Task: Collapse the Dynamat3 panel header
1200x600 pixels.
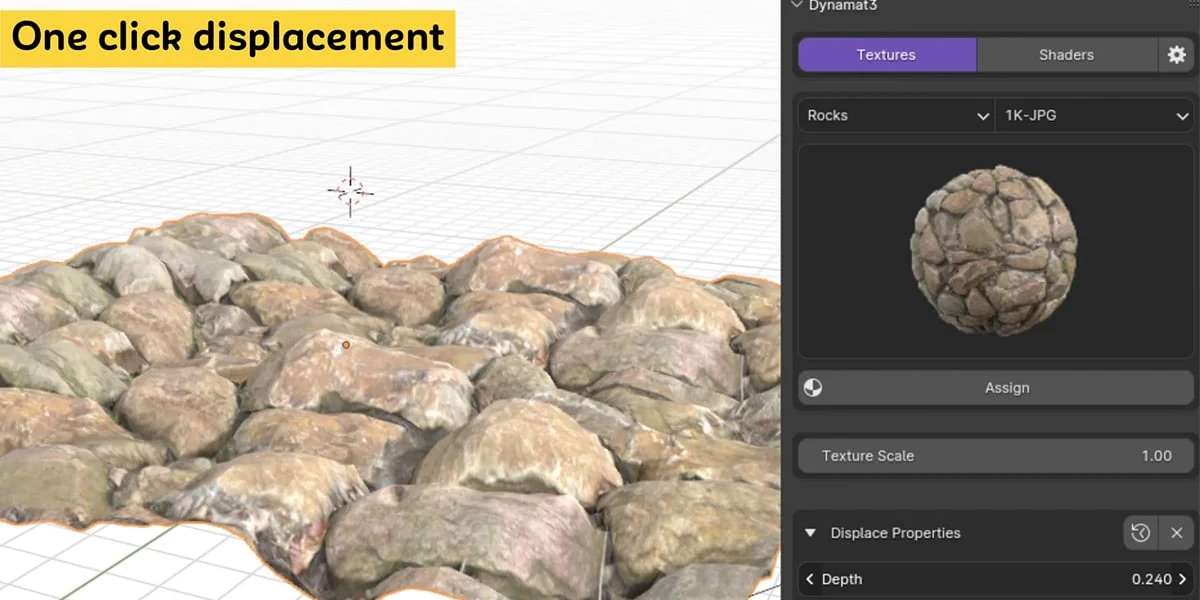Action: (x=796, y=6)
